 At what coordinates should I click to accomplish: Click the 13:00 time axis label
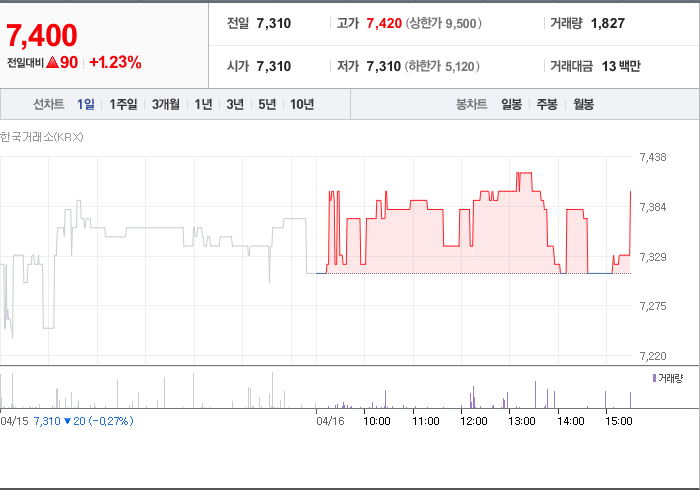tap(522, 421)
